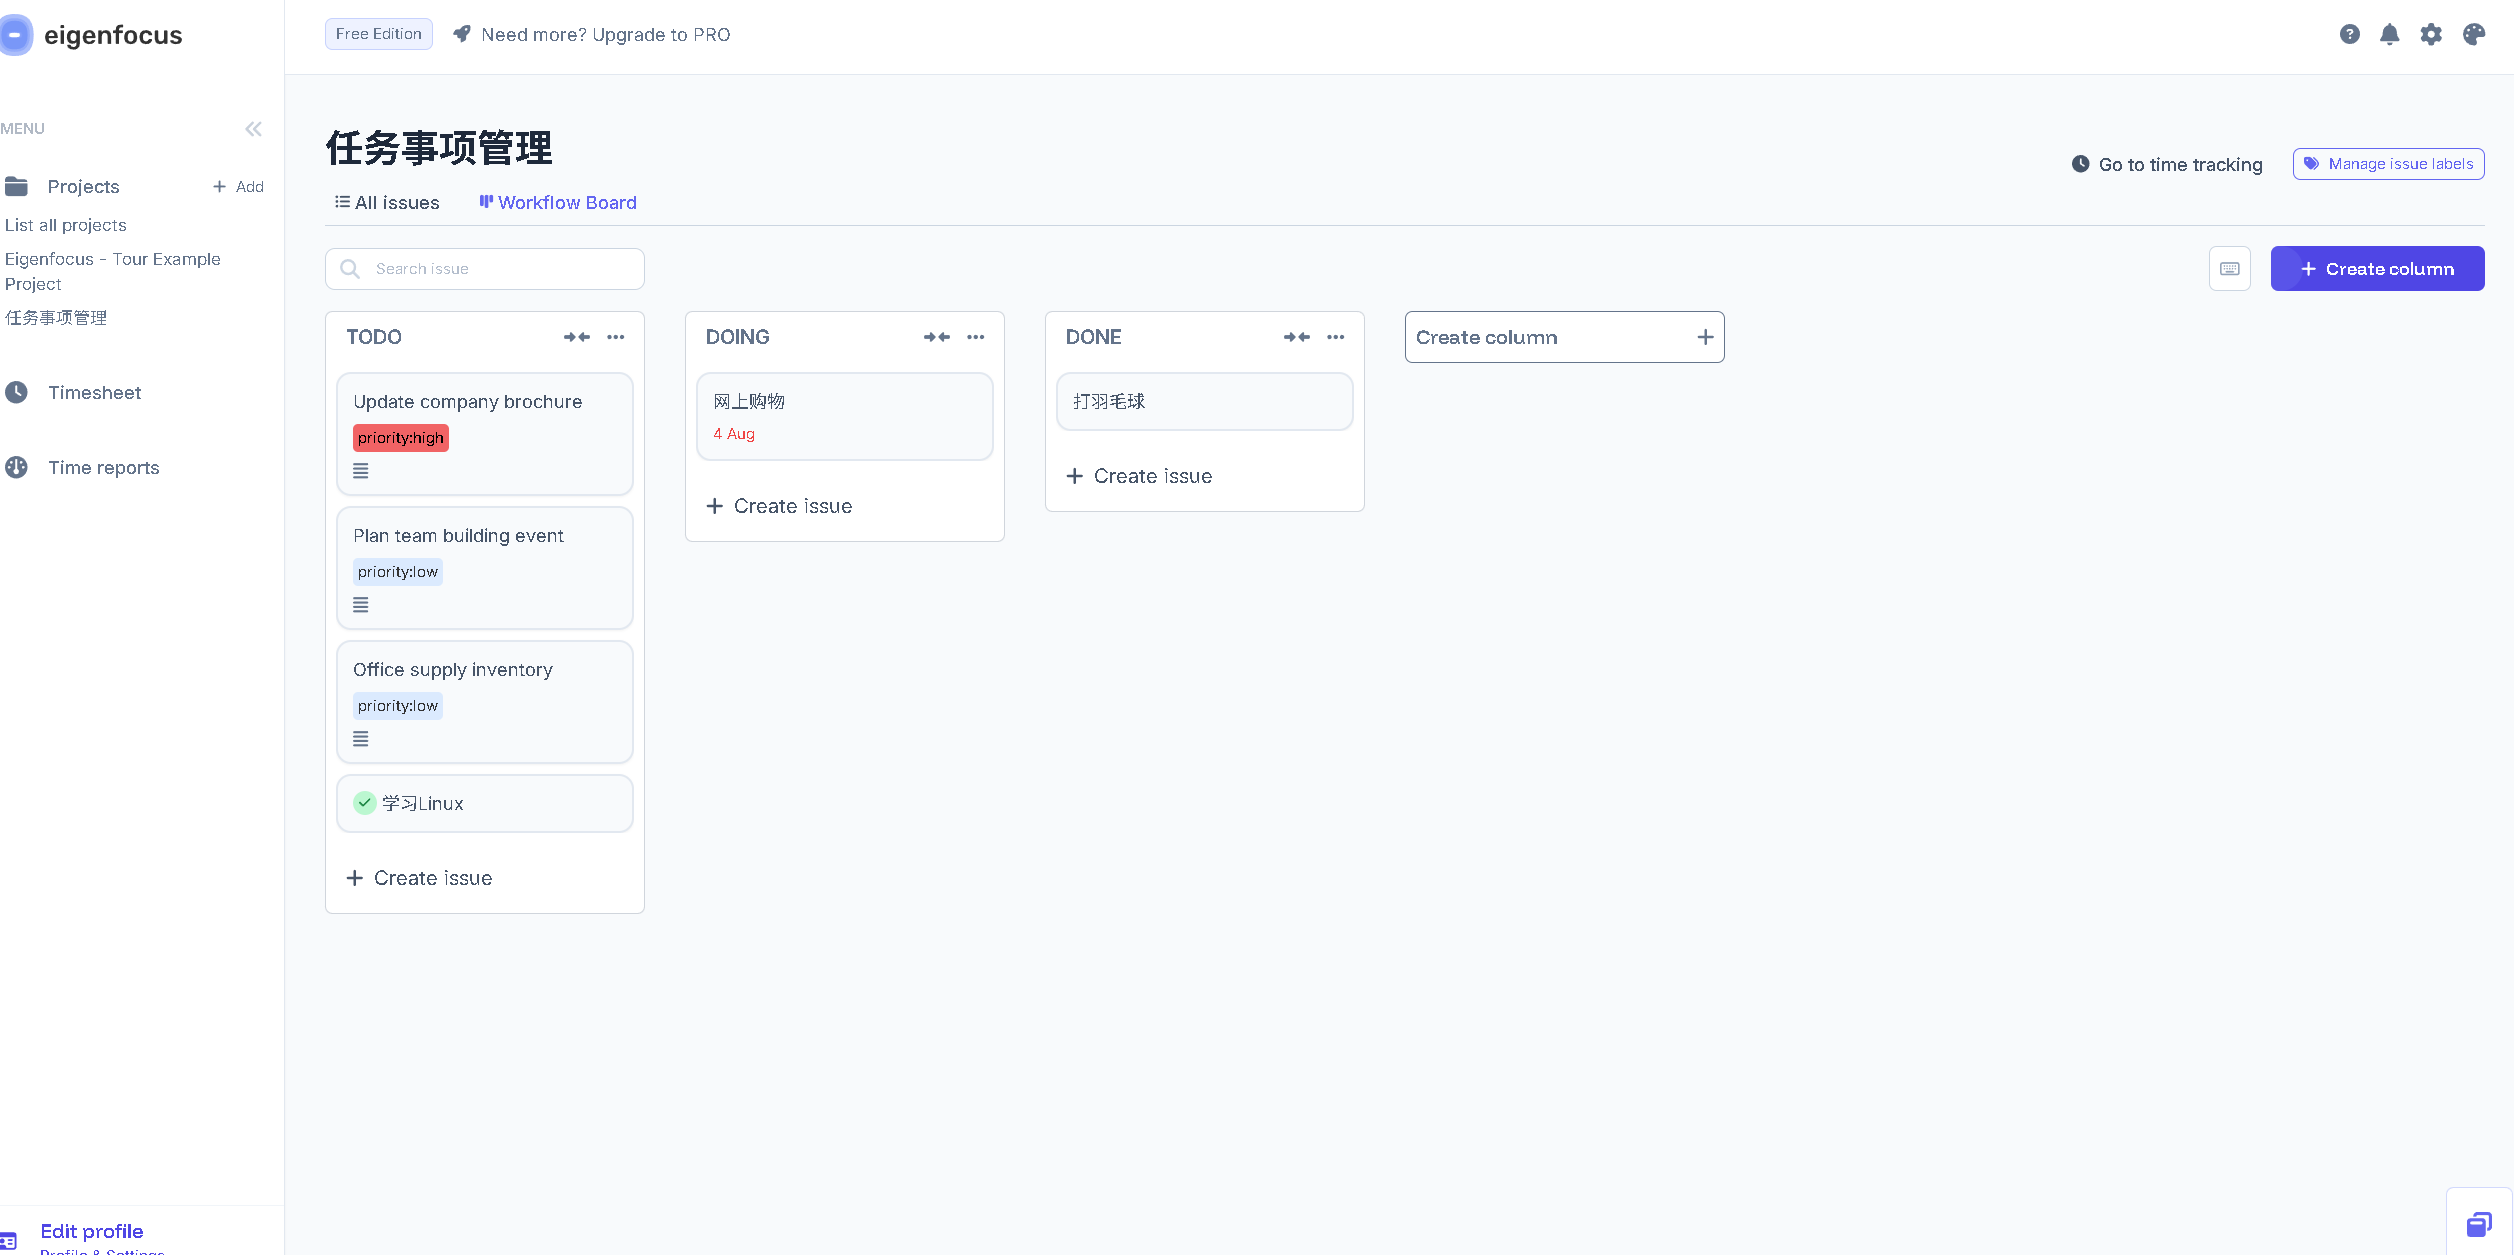The image size is (2514, 1255).
Task: Open the help question mark icon
Action: (2349, 35)
